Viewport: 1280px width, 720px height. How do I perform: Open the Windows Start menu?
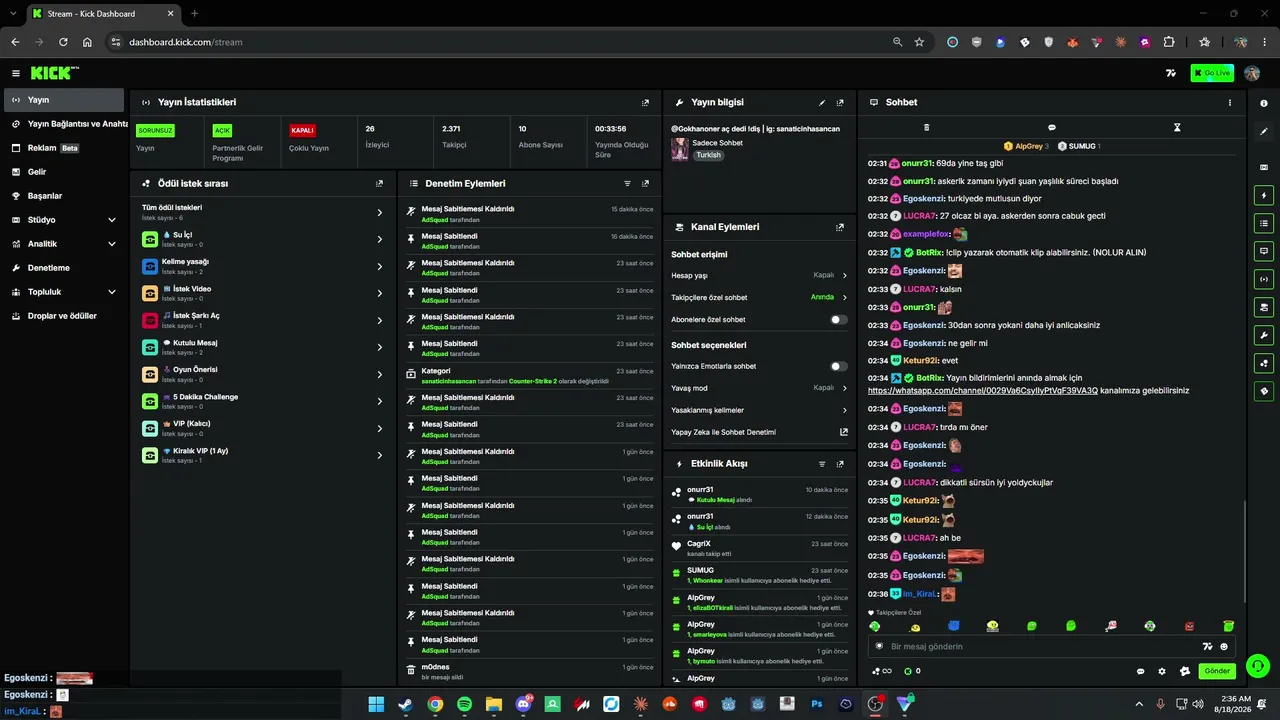coord(376,704)
